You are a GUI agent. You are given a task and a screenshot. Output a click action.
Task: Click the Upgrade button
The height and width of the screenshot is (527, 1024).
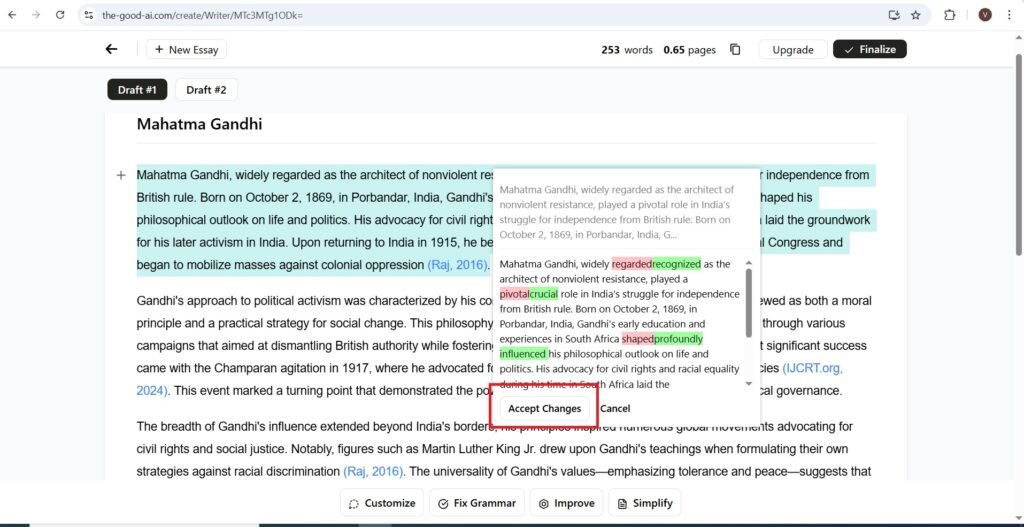coord(792,50)
